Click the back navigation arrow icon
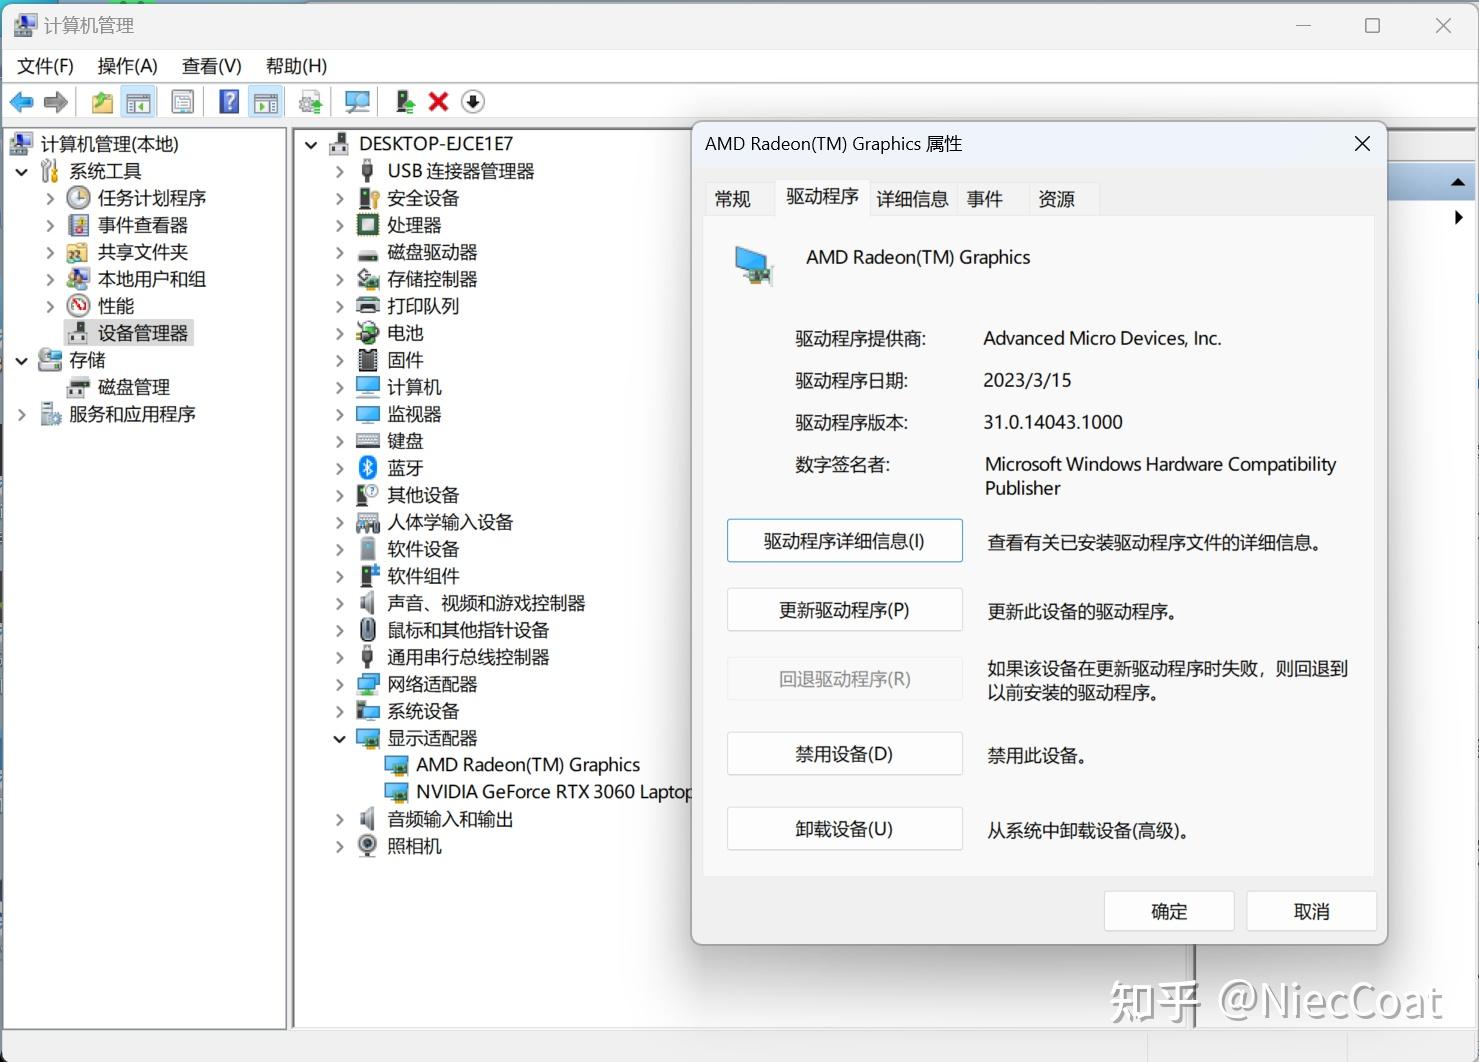1479x1062 pixels. pos(21,101)
